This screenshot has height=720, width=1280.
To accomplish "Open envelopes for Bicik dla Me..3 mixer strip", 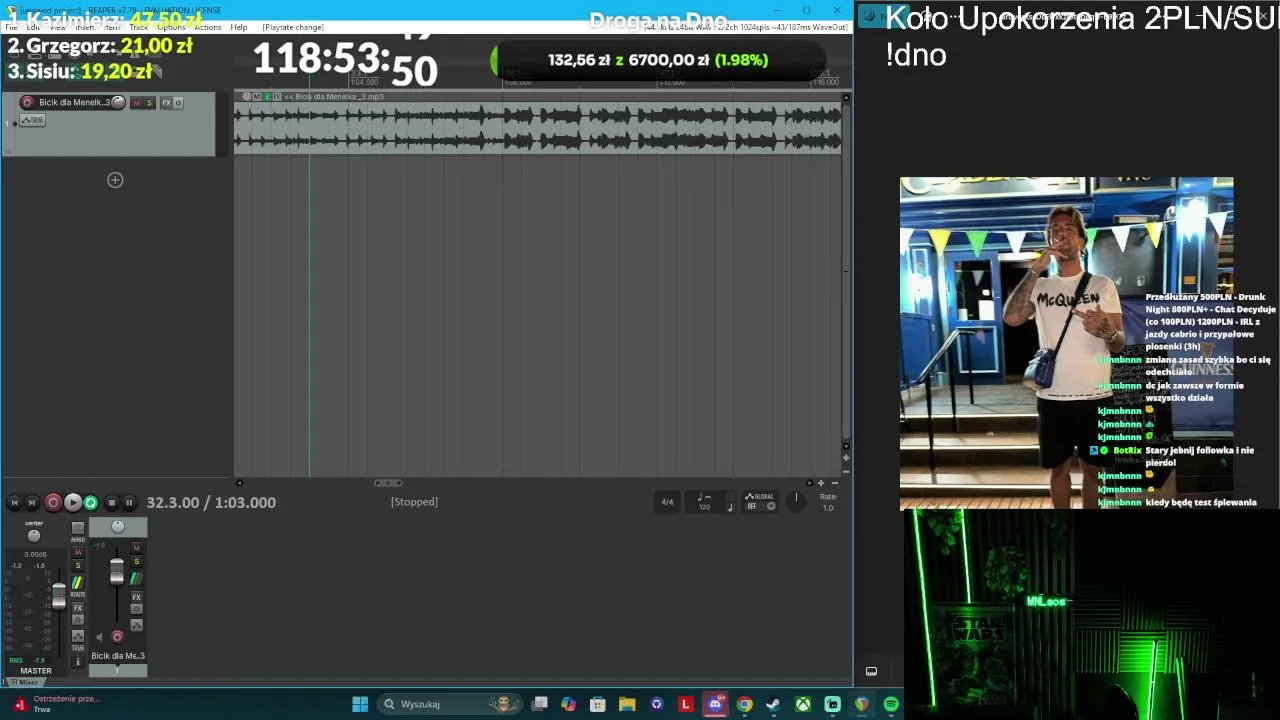I will click(x=137, y=626).
